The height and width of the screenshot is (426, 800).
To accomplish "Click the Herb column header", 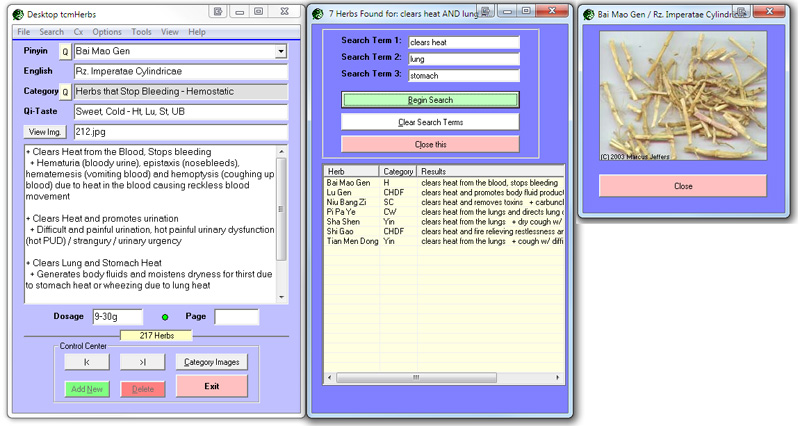I will pyautogui.click(x=352, y=171).
